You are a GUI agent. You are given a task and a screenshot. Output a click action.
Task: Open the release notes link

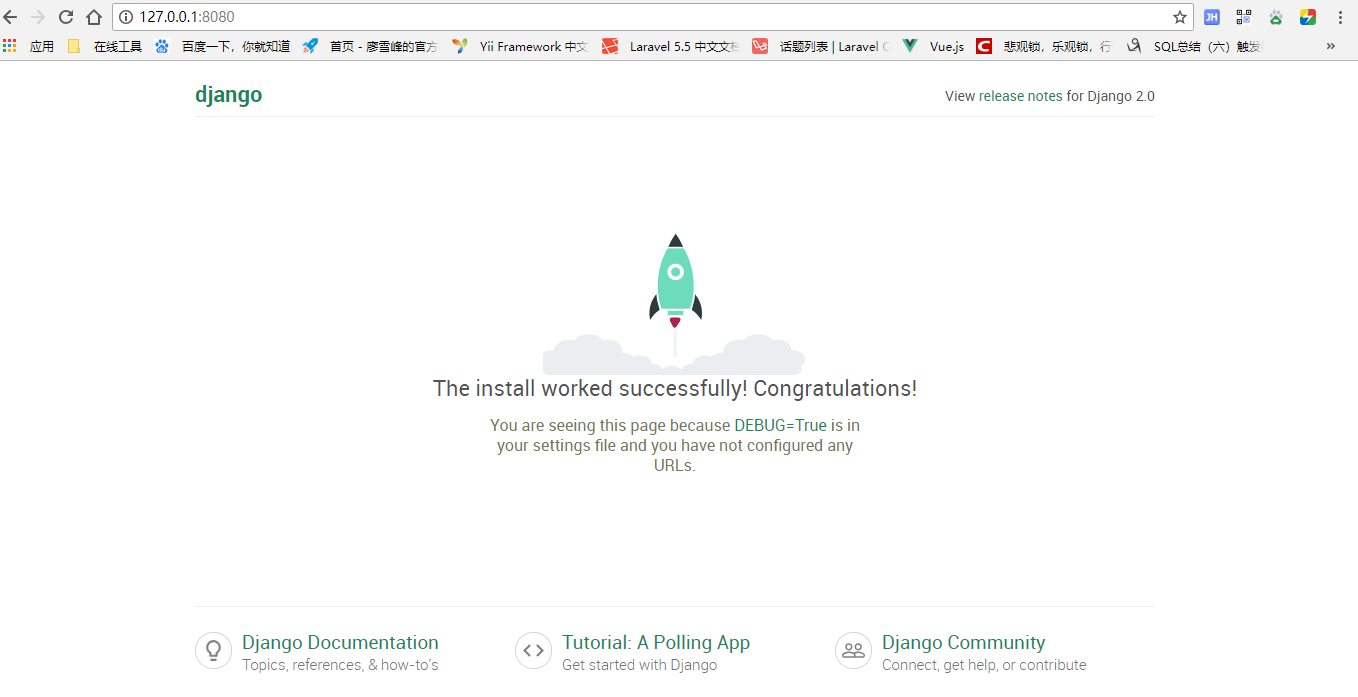[1020, 96]
